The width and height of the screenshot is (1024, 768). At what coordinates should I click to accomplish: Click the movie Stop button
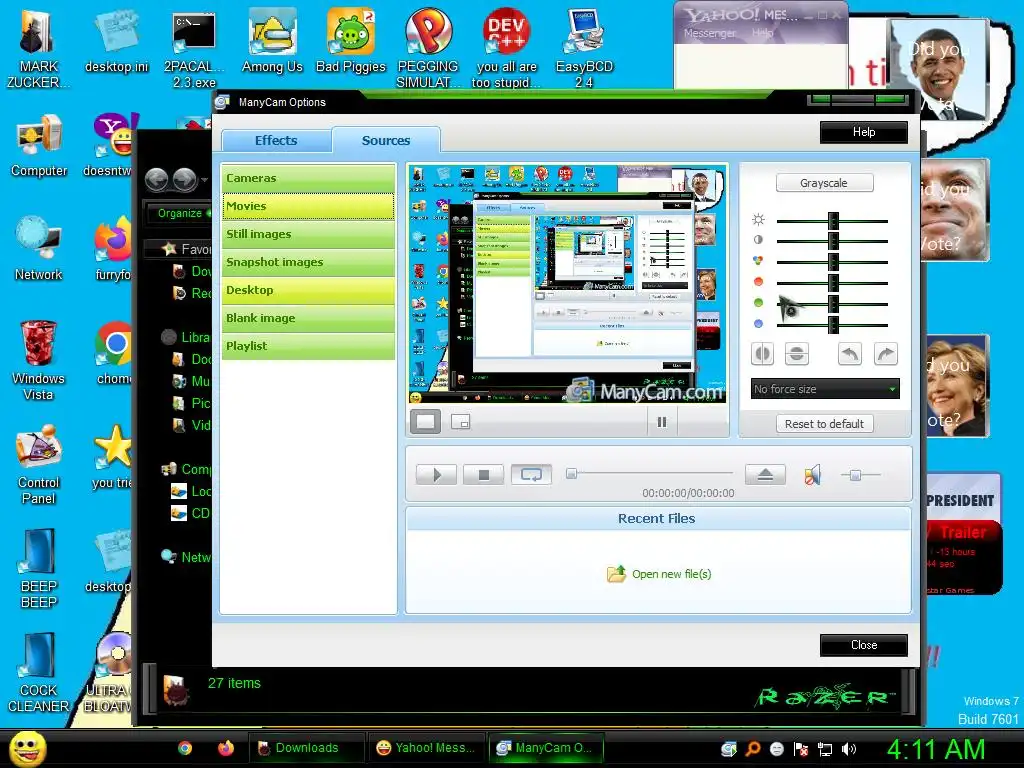[x=483, y=475]
